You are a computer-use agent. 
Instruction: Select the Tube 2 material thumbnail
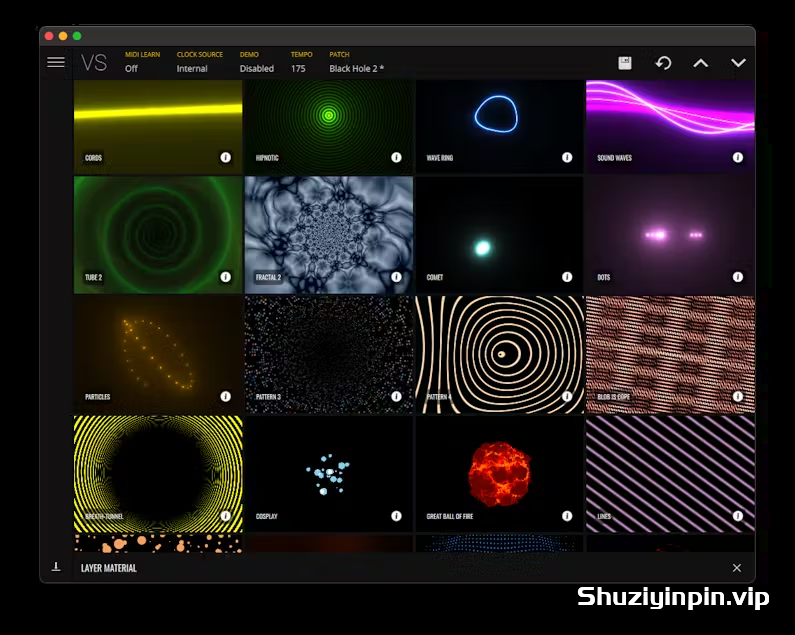158,235
